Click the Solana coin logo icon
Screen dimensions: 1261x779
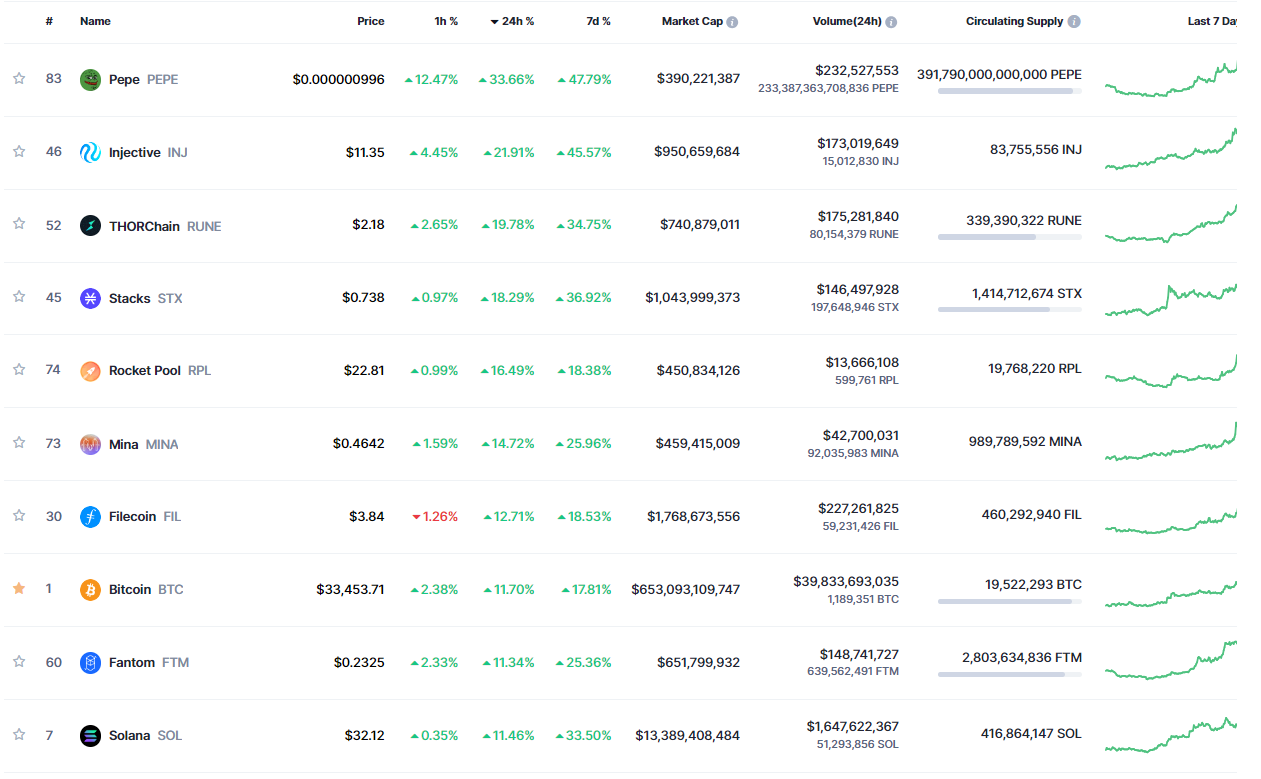pos(90,735)
